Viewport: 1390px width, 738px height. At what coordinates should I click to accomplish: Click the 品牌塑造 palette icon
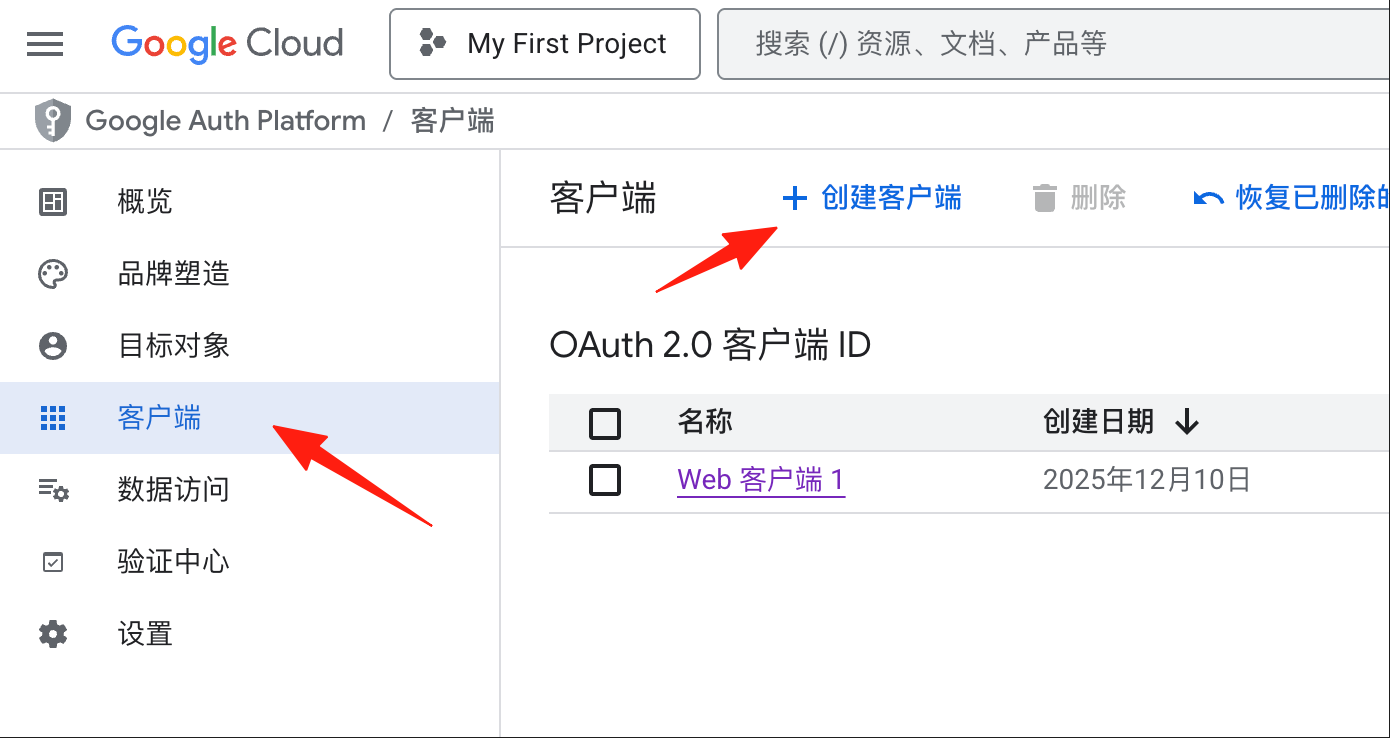tap(53, 274)
